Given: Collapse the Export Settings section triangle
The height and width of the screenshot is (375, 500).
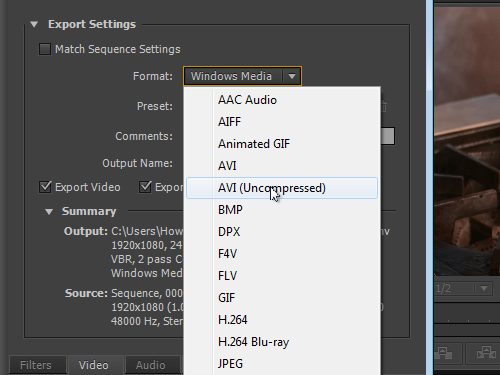Looking at the screenshot, I should [34, 24].
